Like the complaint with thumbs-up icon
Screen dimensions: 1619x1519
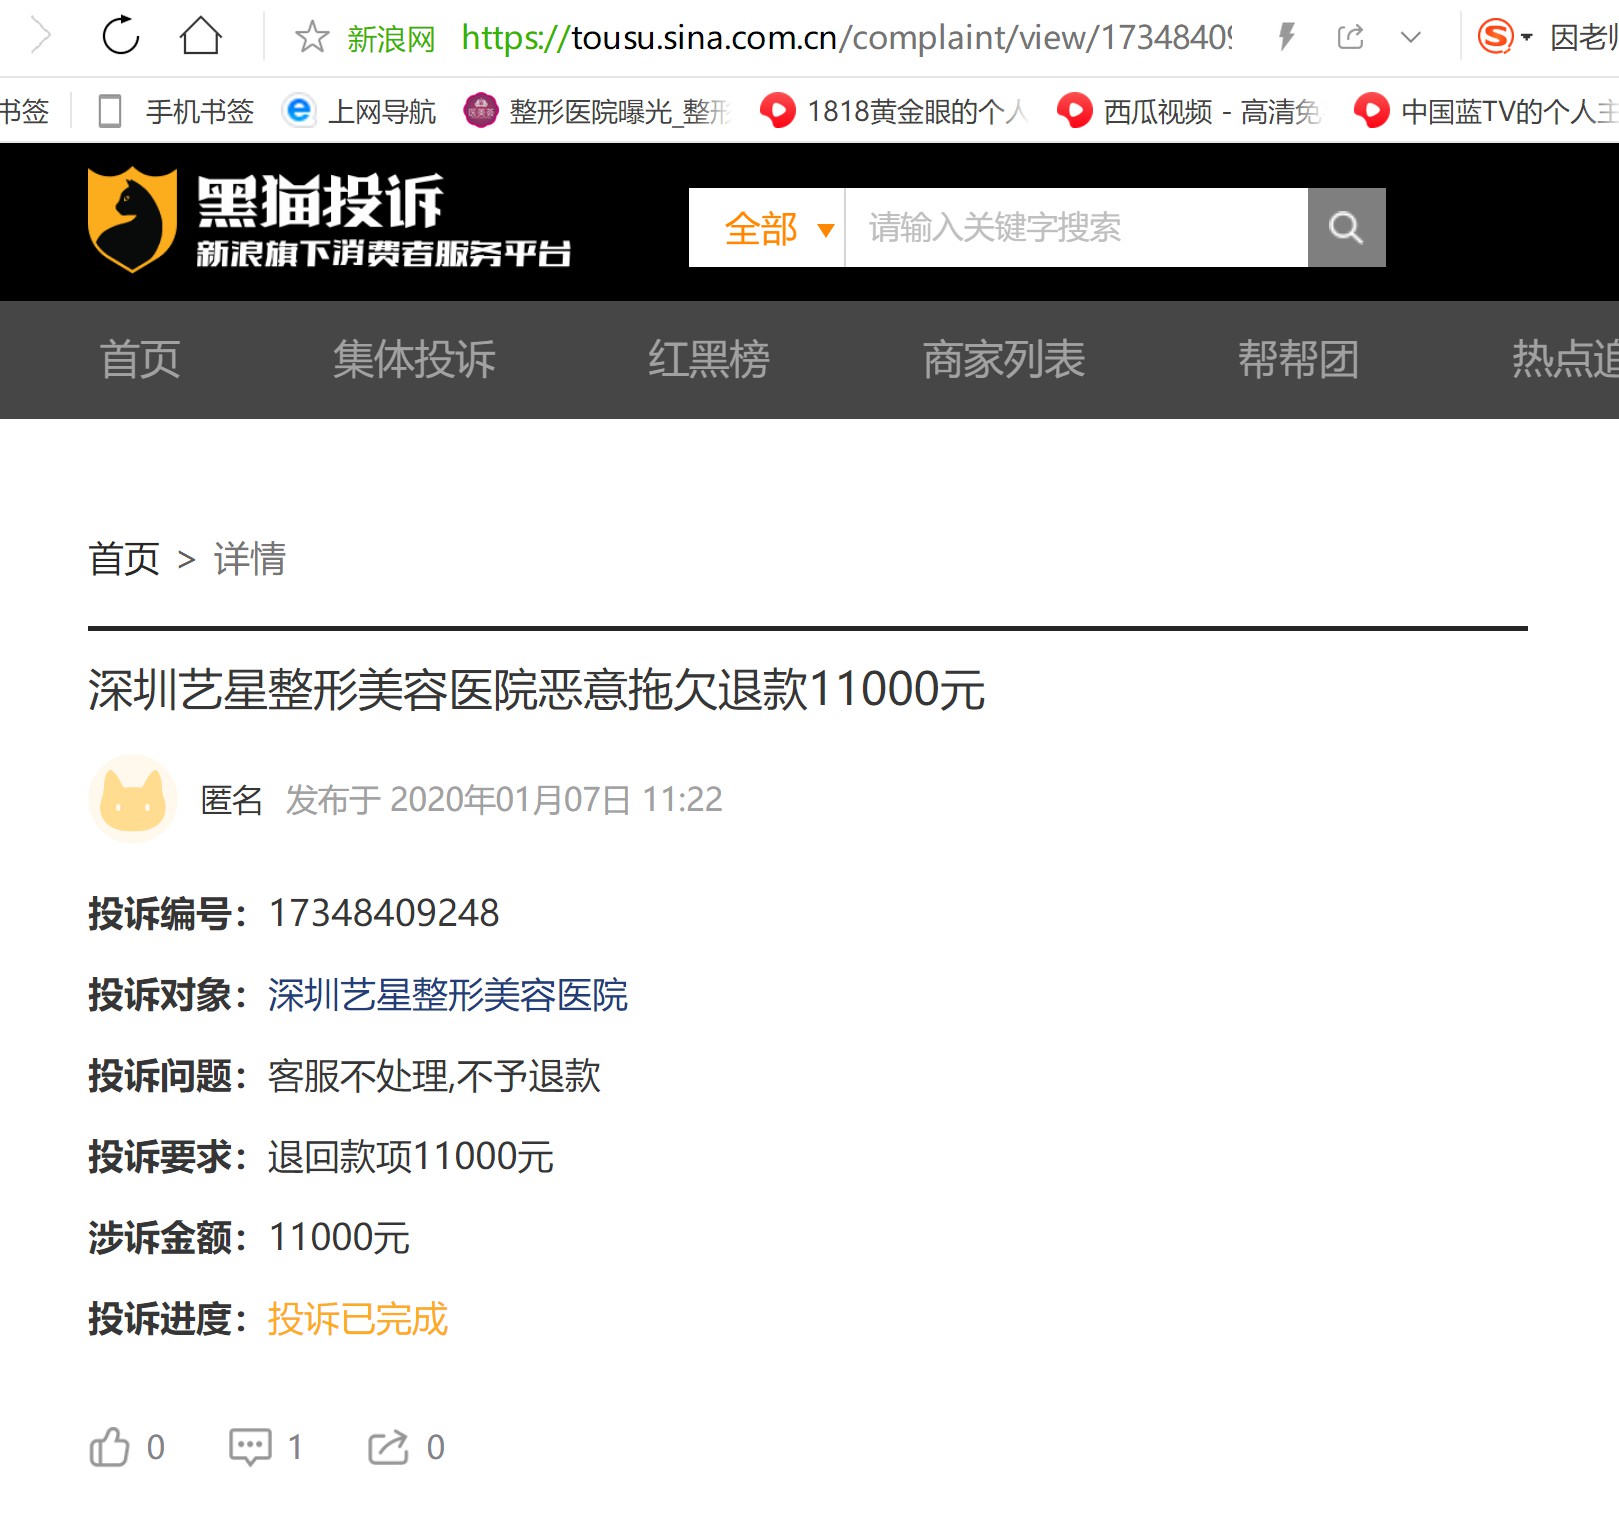(110, 1447)
